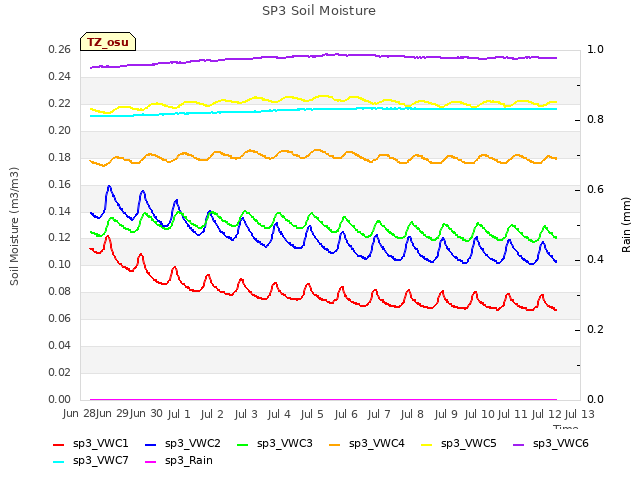640x480 pixels.
Task: Click the cyan sp3_VWC7 legend swatch
Action: [59, 462]
